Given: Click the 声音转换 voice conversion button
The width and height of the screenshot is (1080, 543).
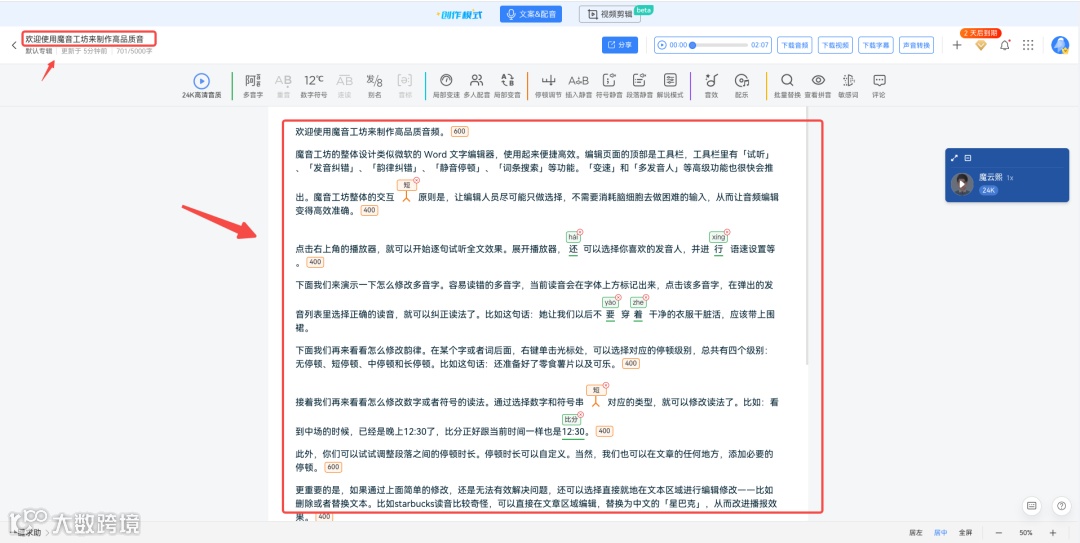Looking at the screenshot, I should tap(917, 45).
